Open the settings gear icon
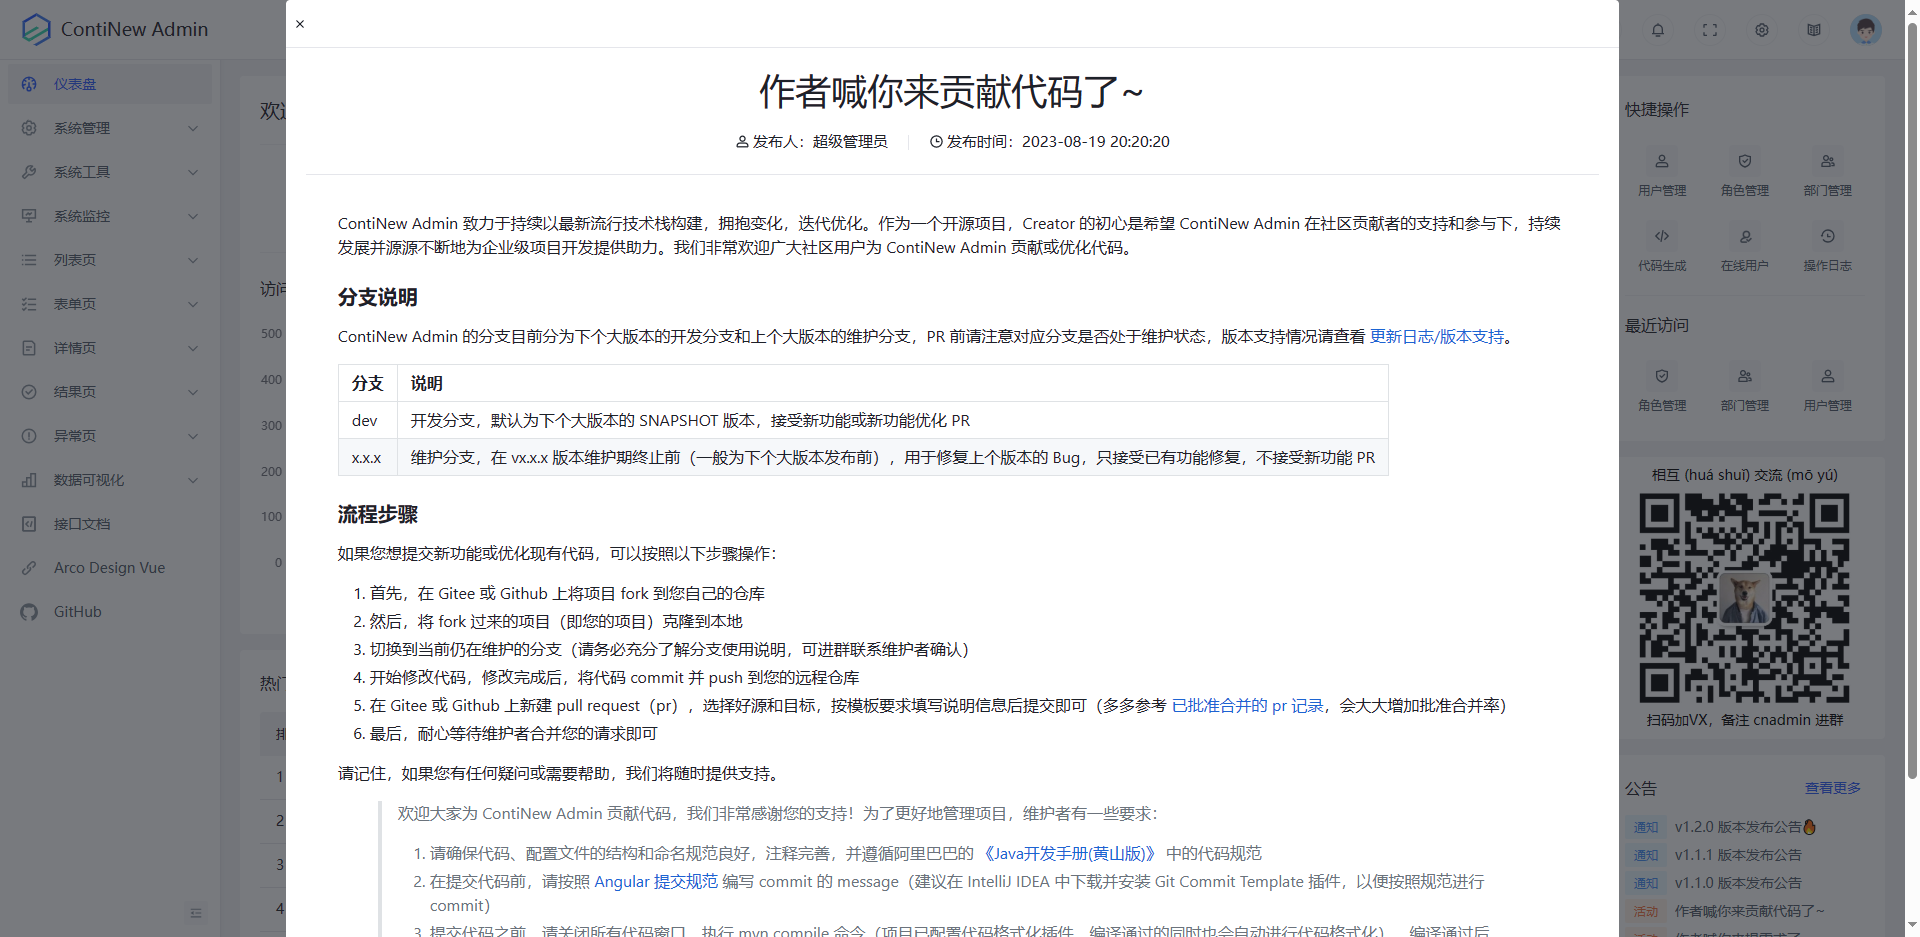Viewport: 1920px width, 937px height. pyautogui.click(x=1762, y=30)
